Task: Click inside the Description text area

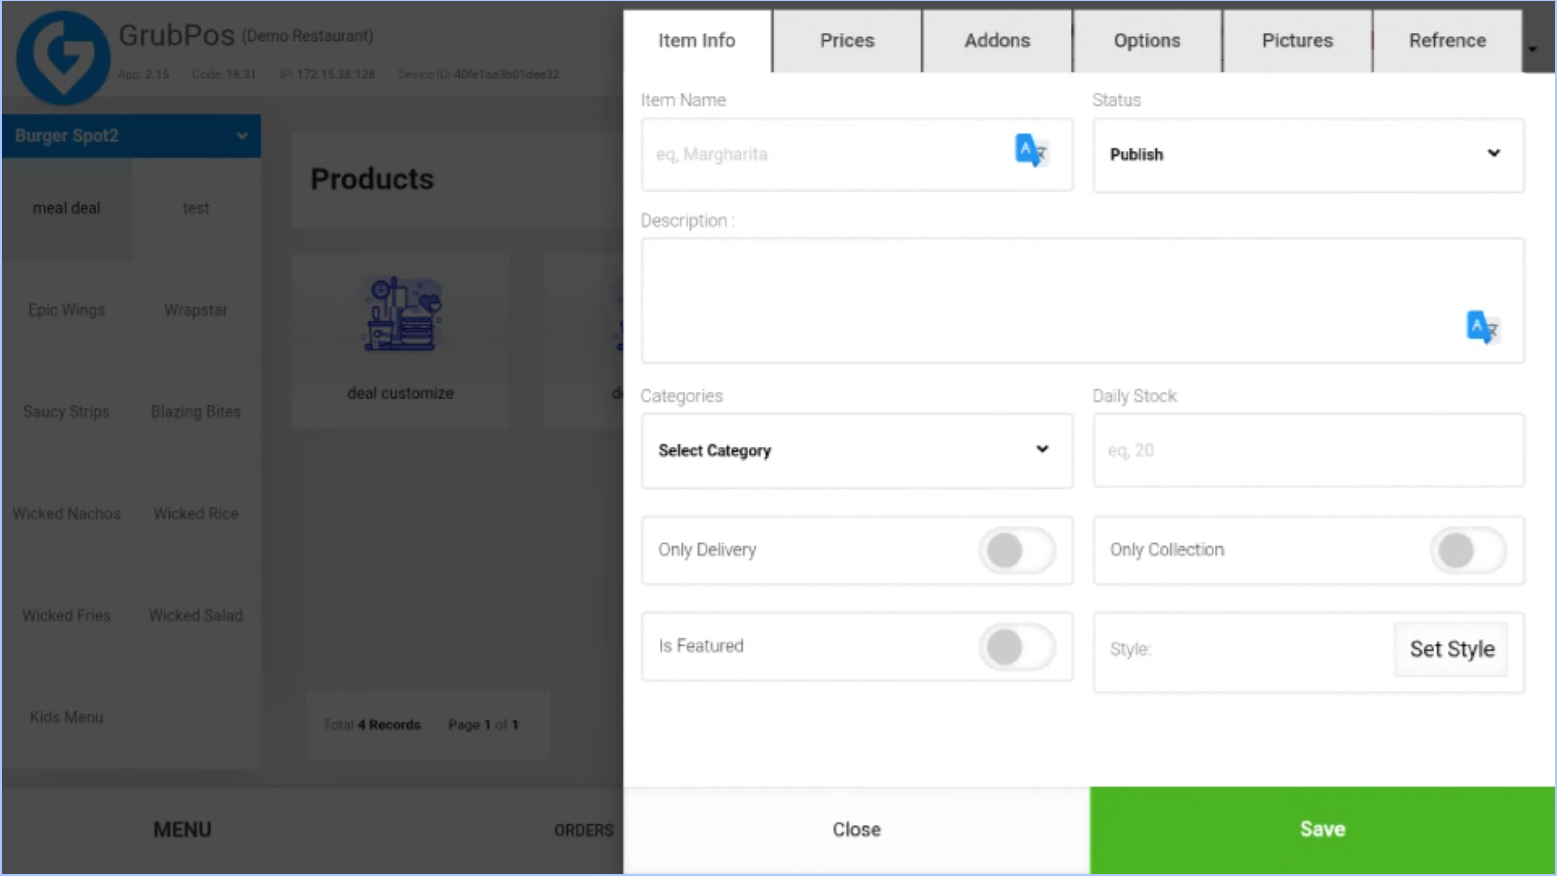Action: pyautogui.click(x=1083, y=301)
